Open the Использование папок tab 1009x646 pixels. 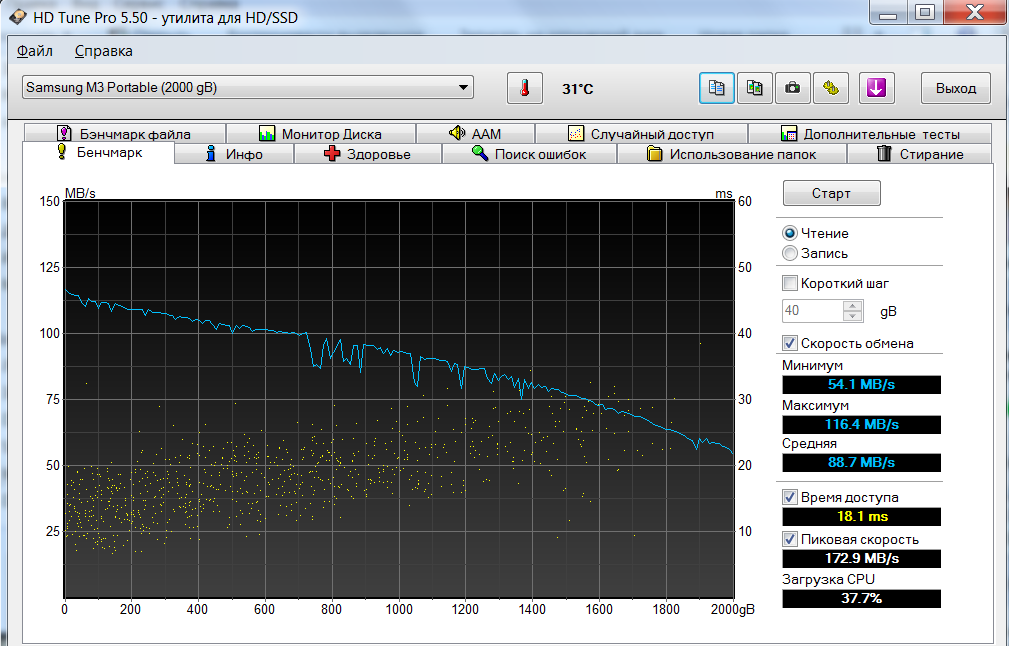[x=732, y=154]
